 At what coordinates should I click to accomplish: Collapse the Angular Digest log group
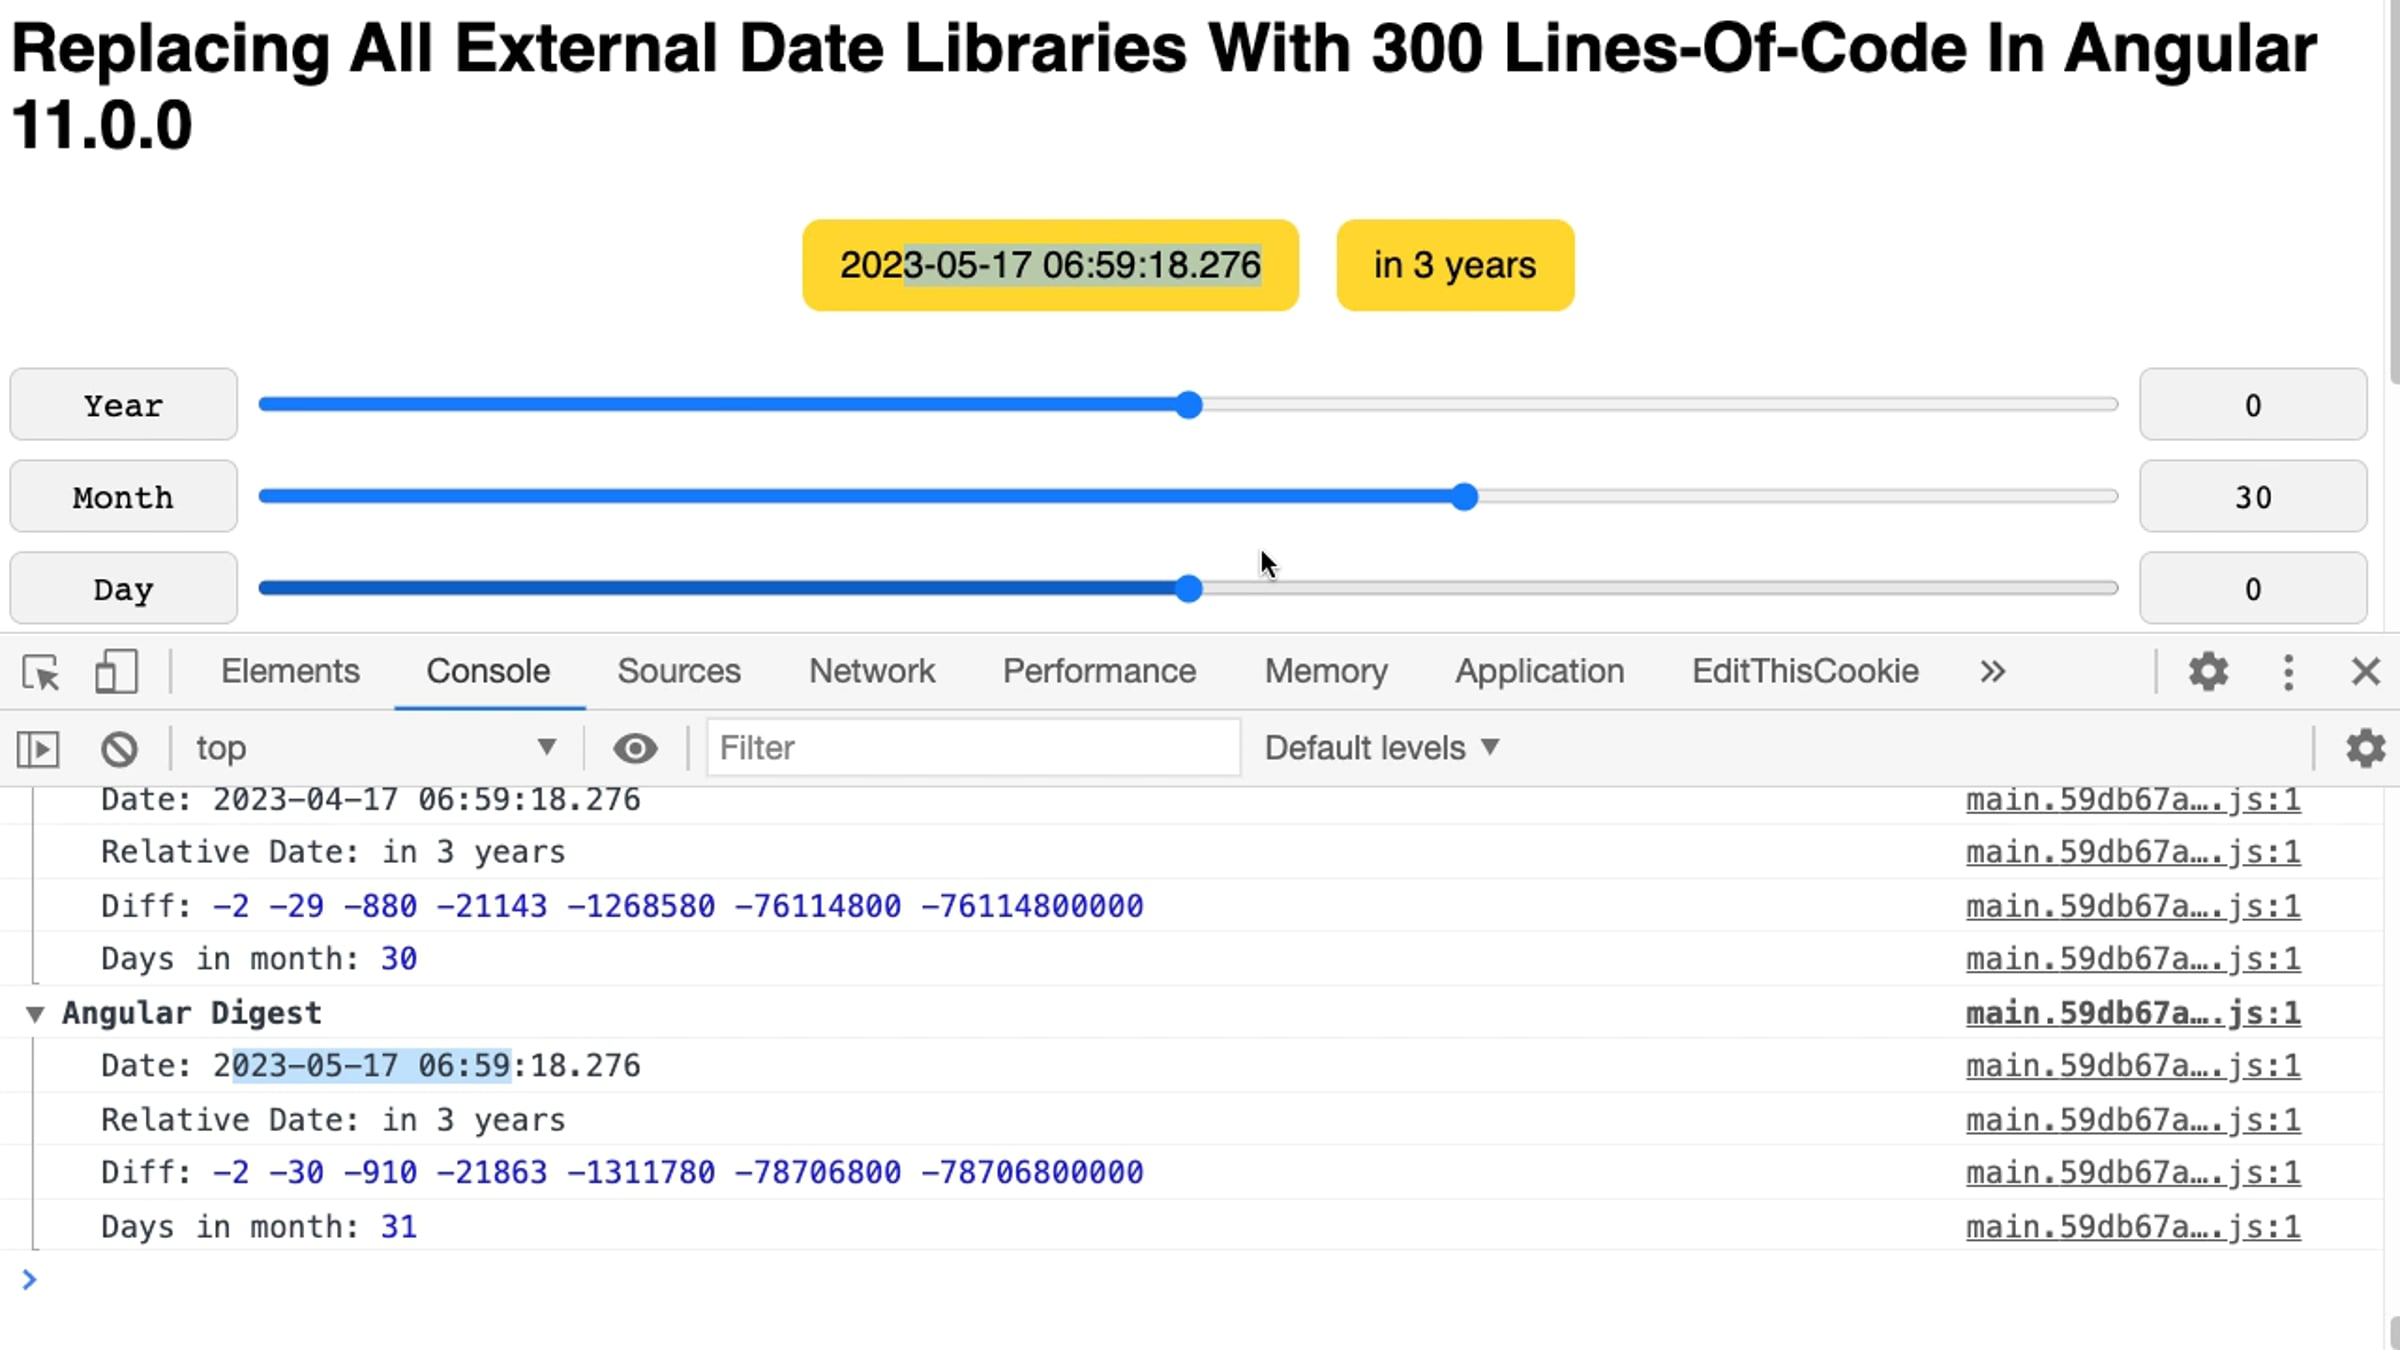click(x=35, y=1014)
